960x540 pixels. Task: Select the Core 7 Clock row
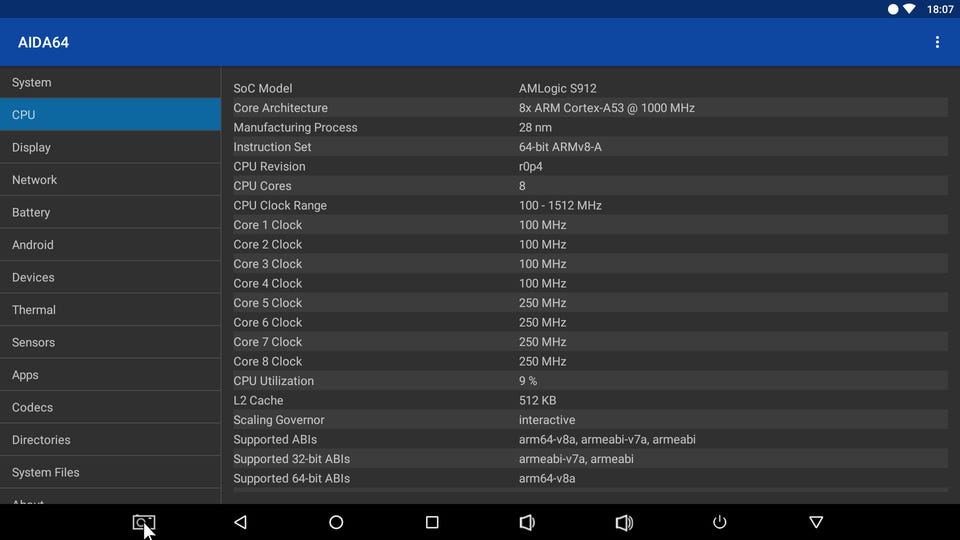tap(590, 342)
